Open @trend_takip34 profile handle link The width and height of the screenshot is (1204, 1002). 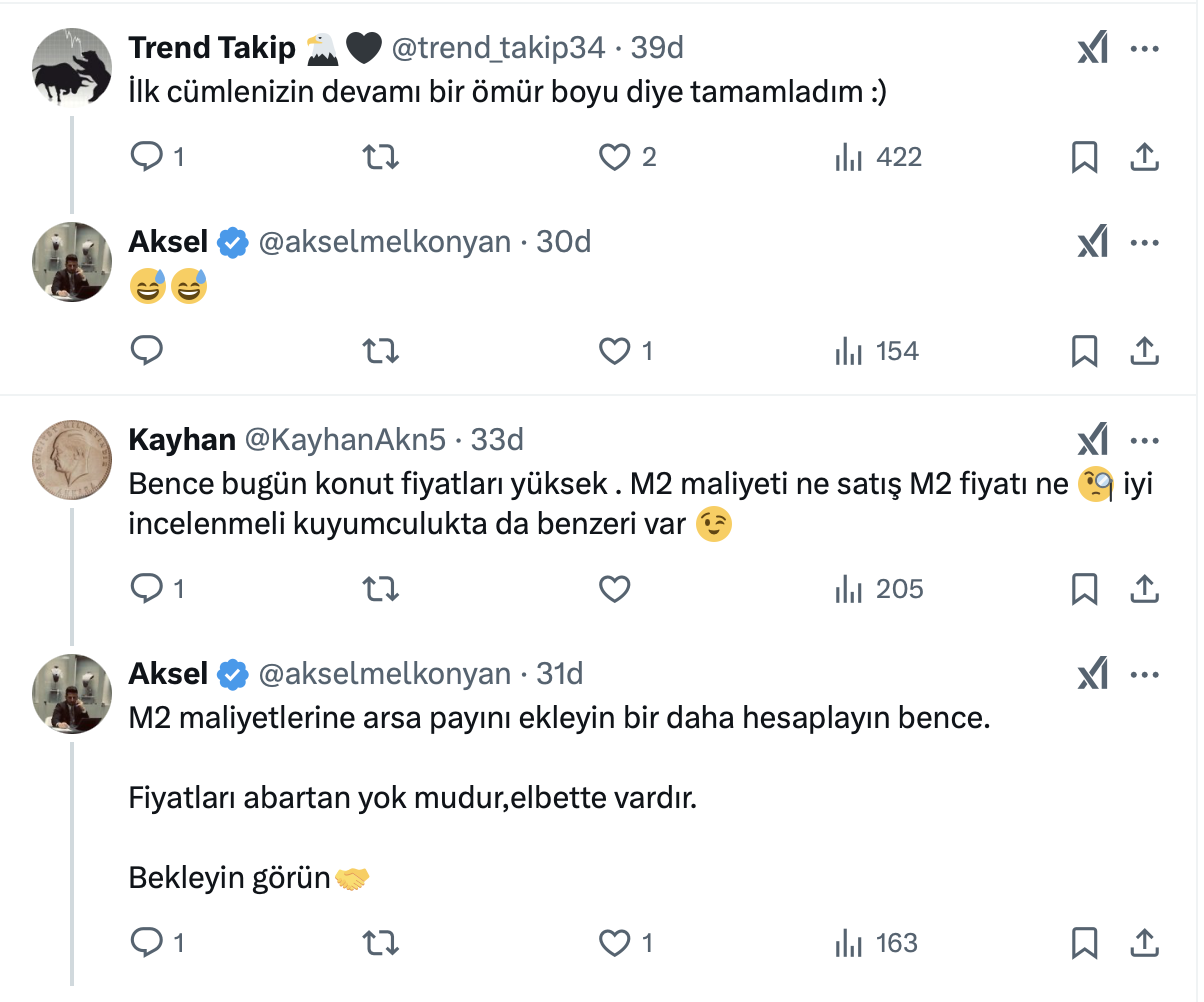tap(498, 47)
